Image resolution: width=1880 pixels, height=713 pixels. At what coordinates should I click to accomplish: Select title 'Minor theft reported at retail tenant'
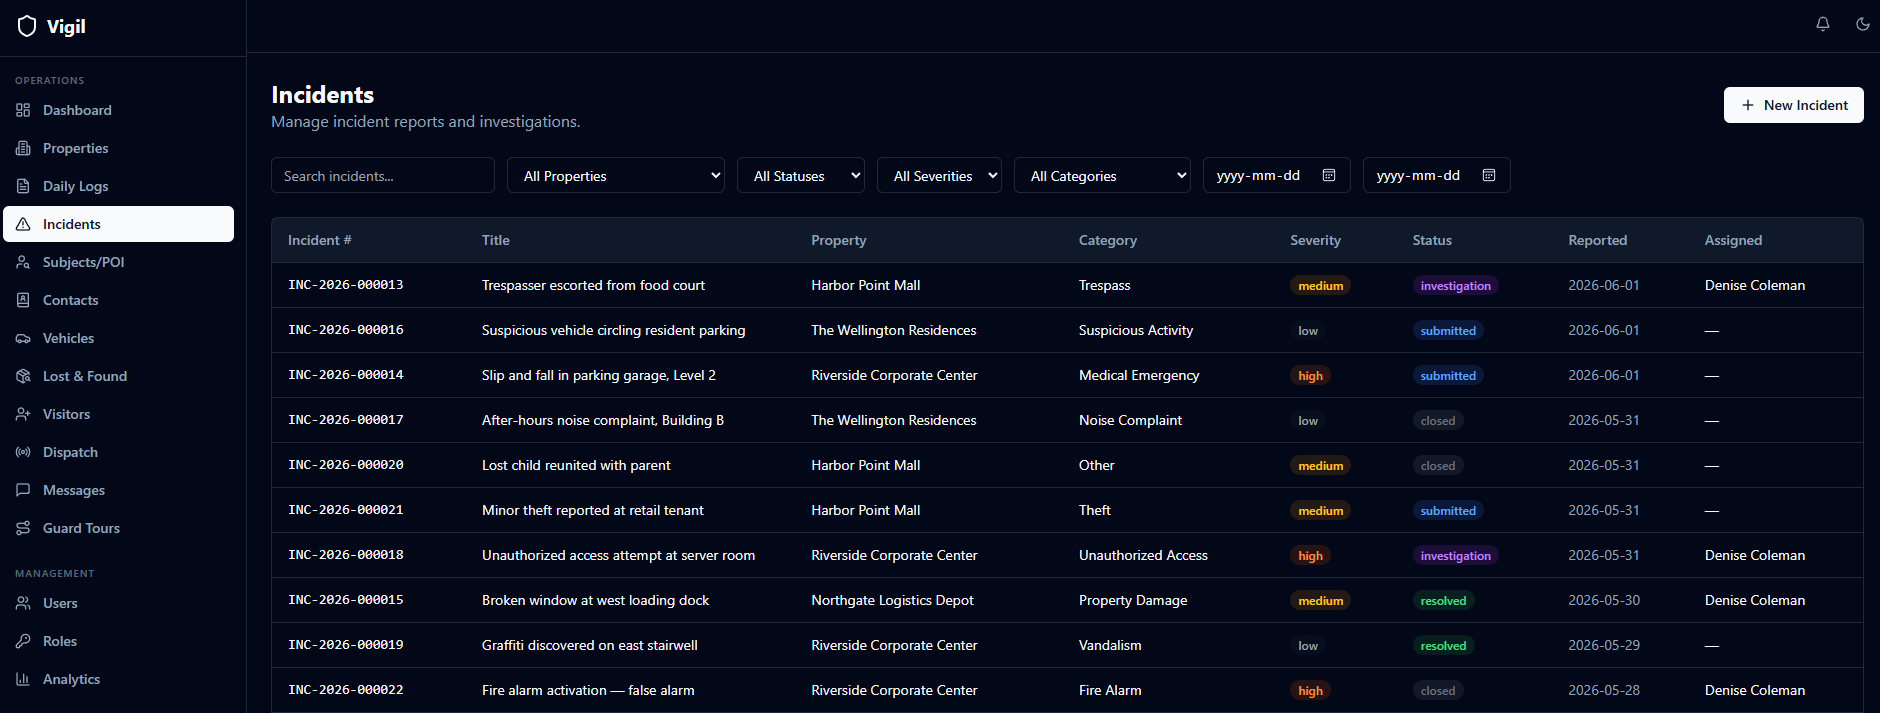coord(593,510)
